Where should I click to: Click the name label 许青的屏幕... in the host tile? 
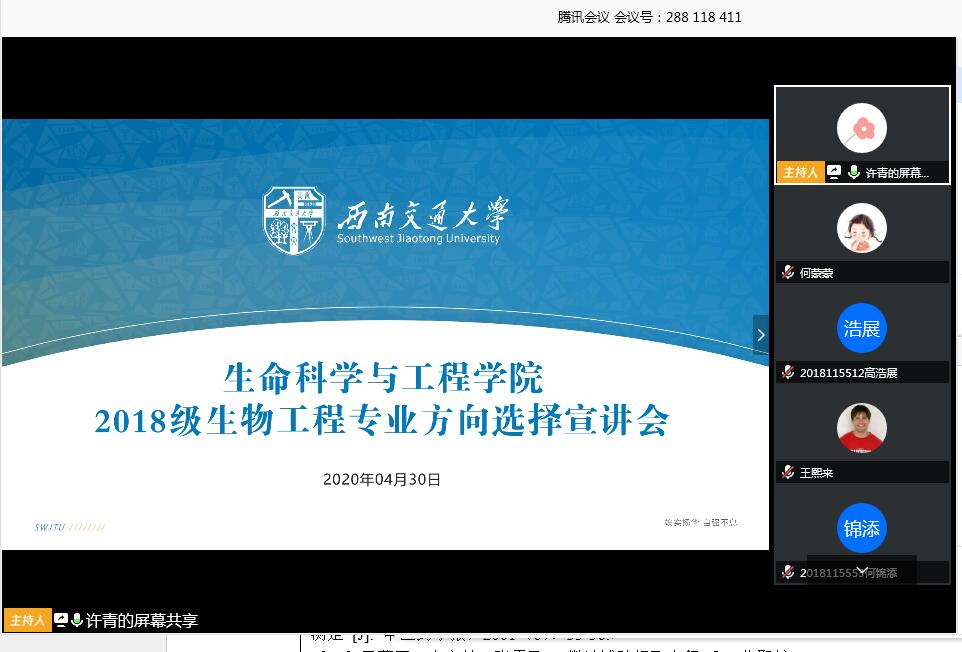tap(897, 173)
